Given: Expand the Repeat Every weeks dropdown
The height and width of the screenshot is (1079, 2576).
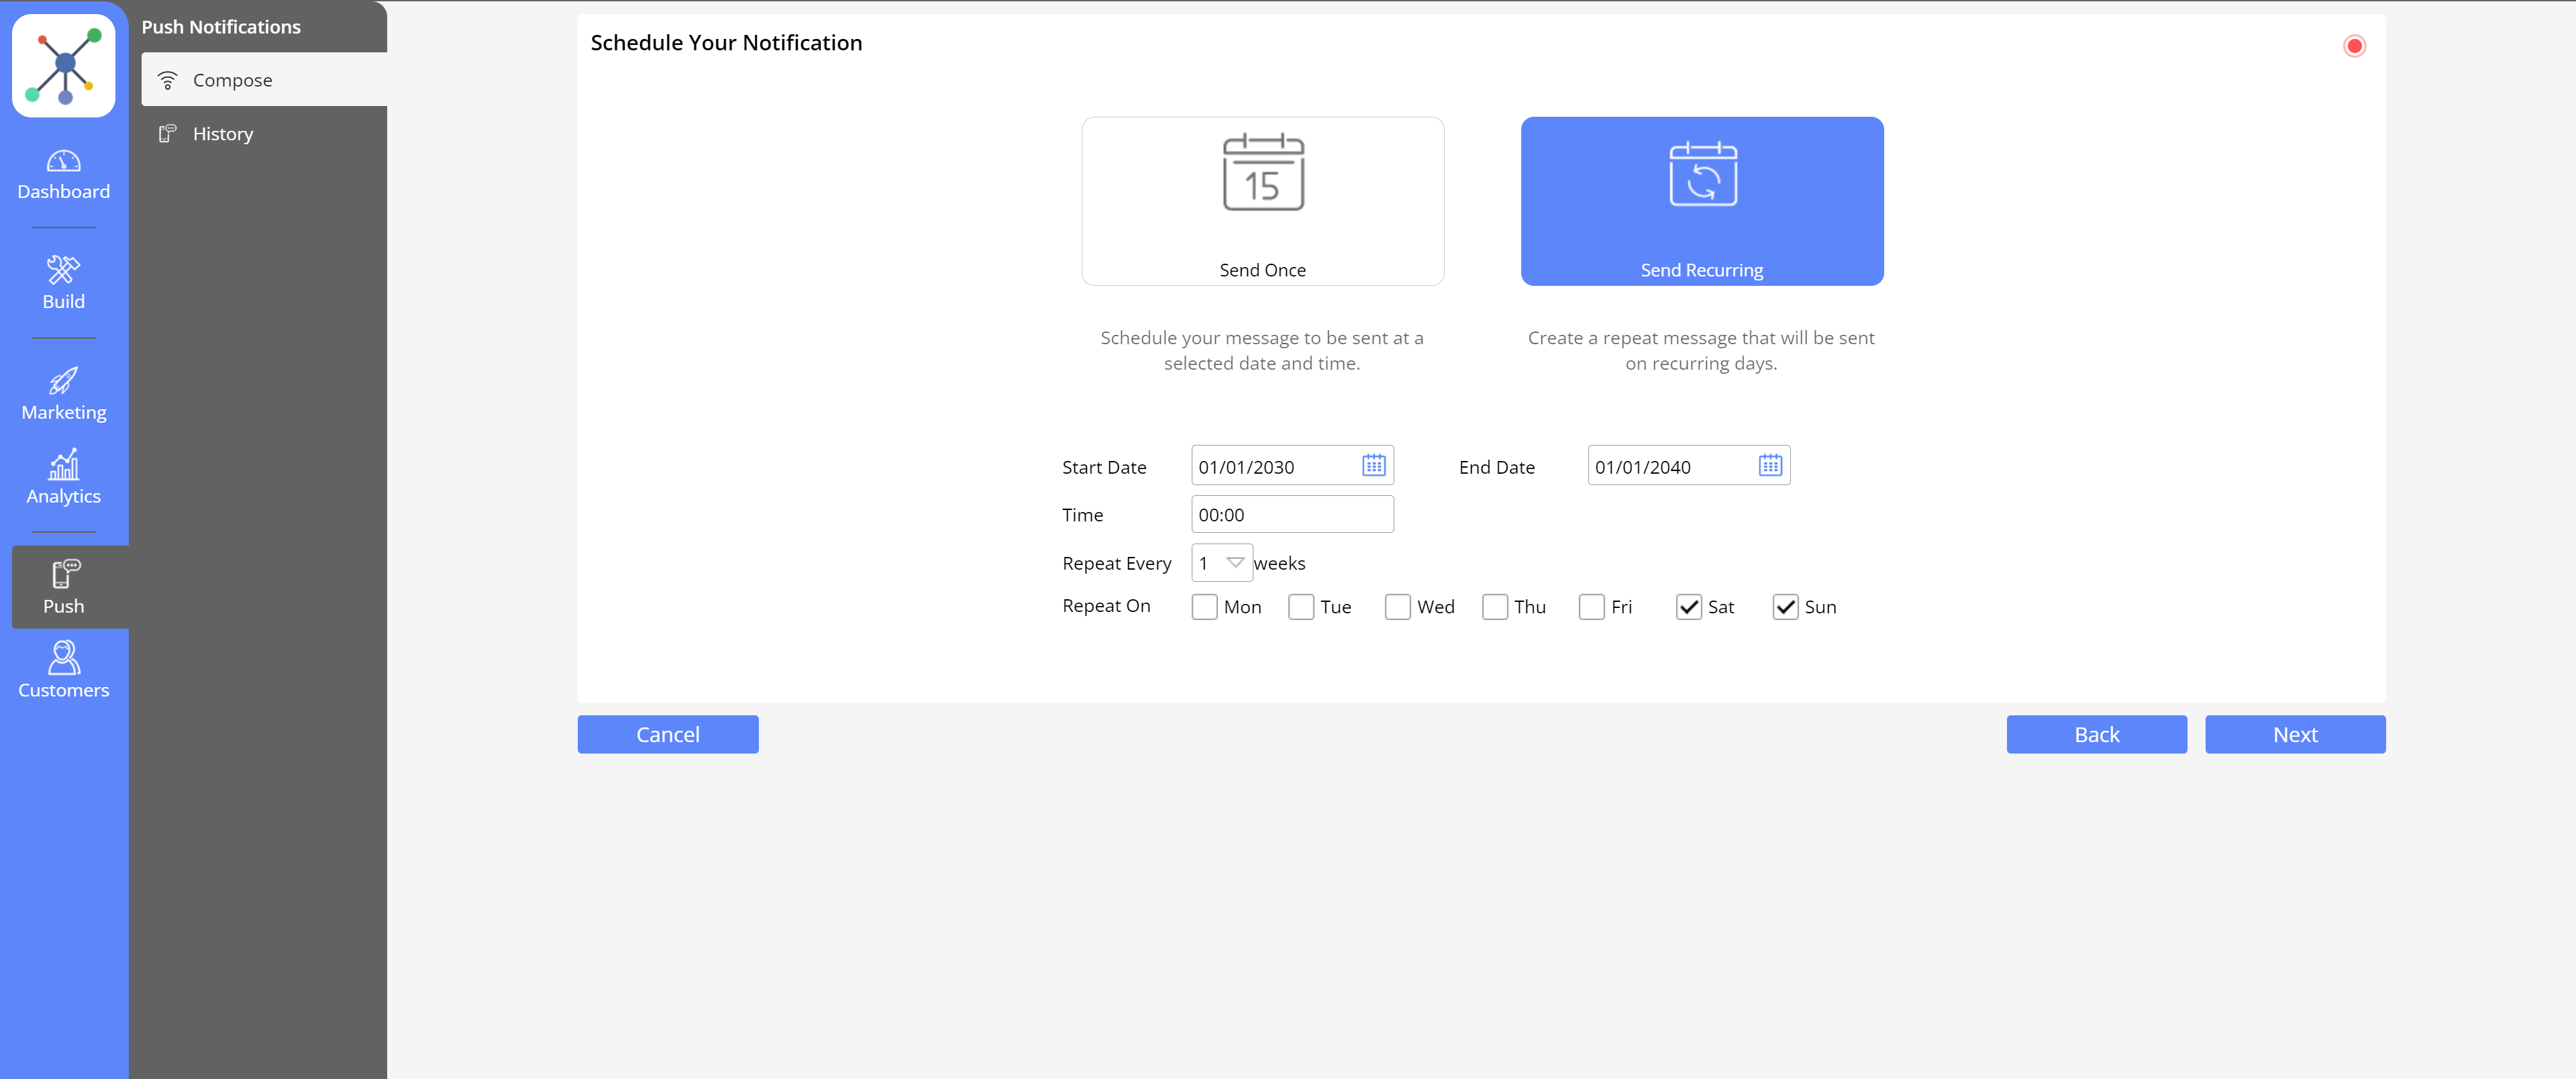Looking at the screenshot, I should [x=1233, y=563].
